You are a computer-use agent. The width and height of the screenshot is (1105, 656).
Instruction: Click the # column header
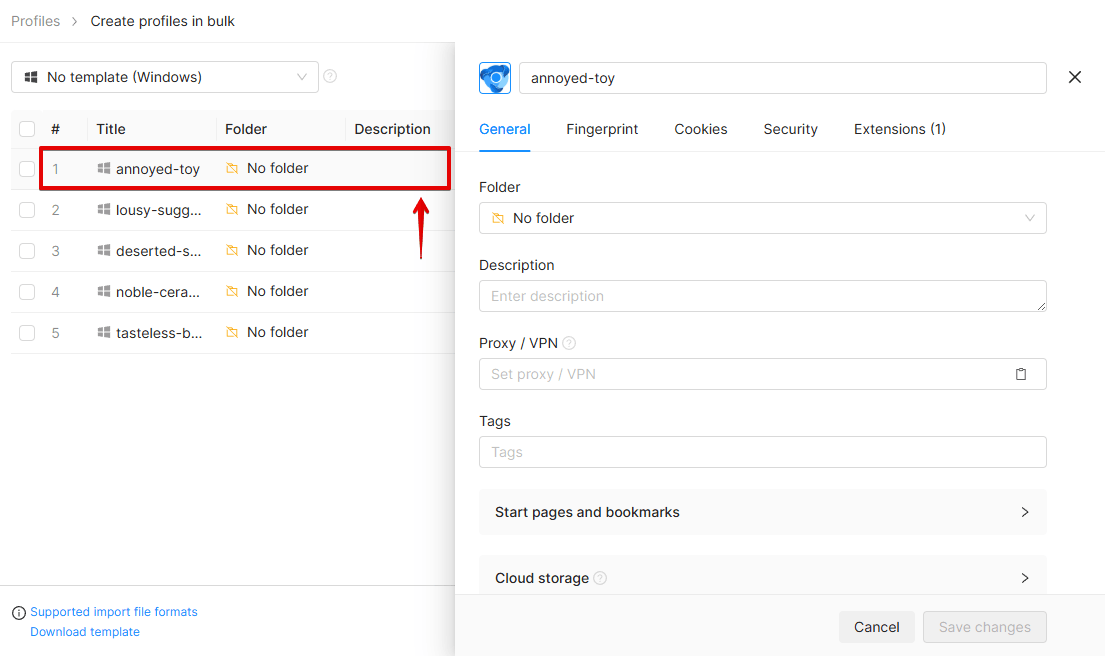tap(56, 129)
